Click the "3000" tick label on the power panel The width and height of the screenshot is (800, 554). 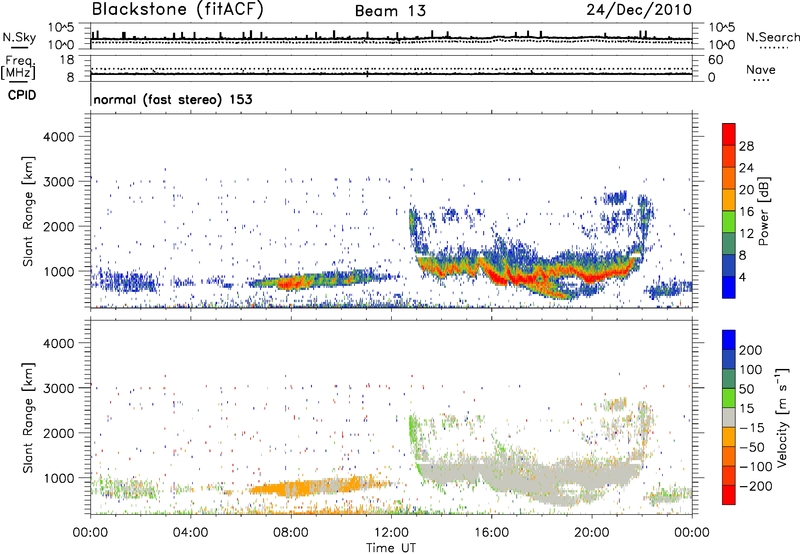[x=59, y=182]
